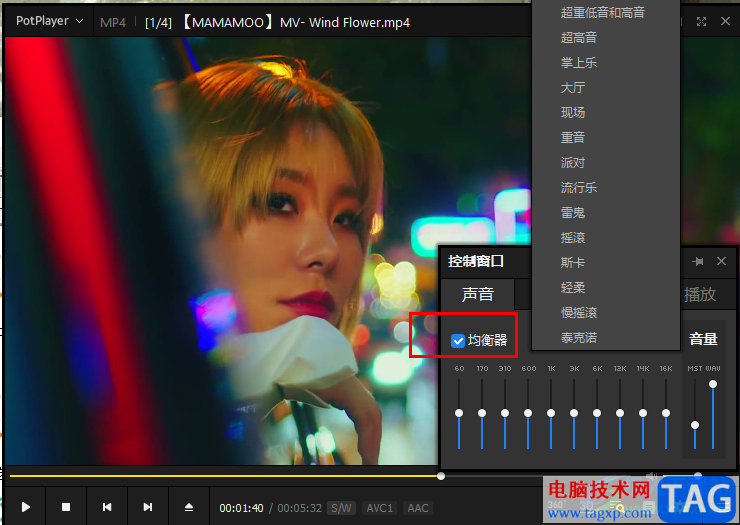The image size is (740, 525).
Task: Switch to the 播放 tab
Action: tap(700, 294)
